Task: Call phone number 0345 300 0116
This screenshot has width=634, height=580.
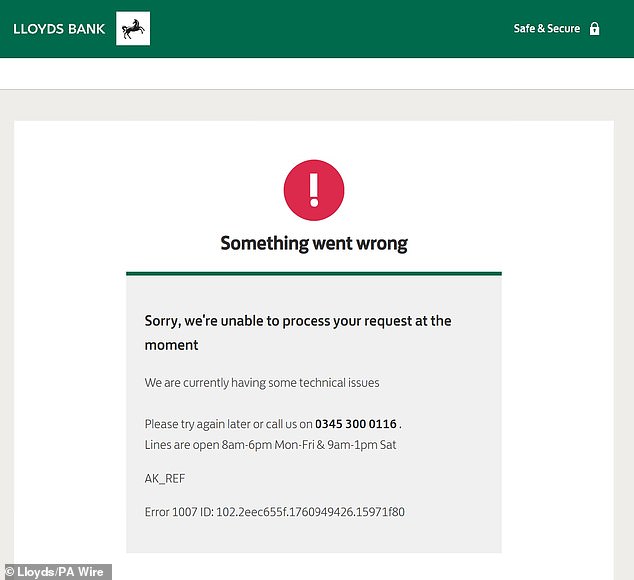Action: (355, 424)
